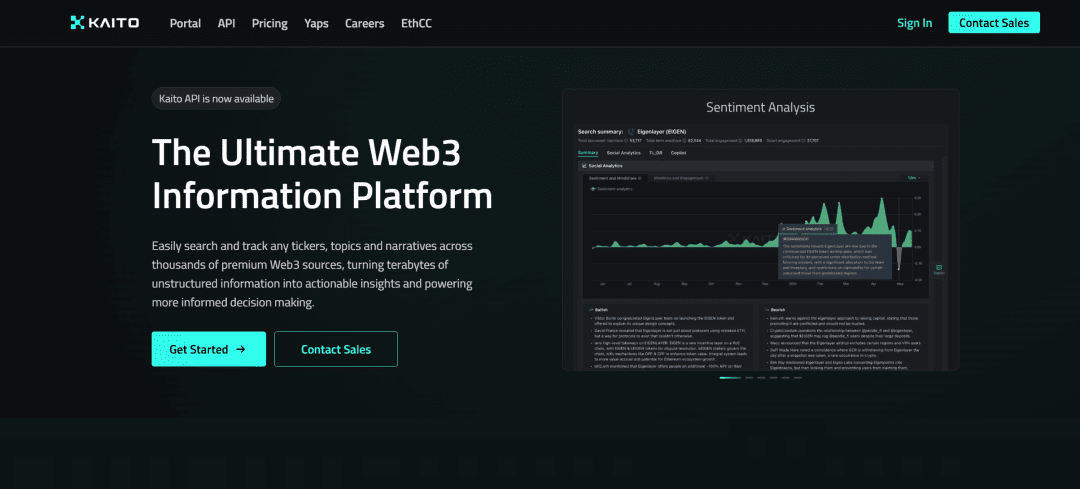This screenshot has width=1080, height=489.
Task: Open the Yaps menu item
Action: coord(316,23)
